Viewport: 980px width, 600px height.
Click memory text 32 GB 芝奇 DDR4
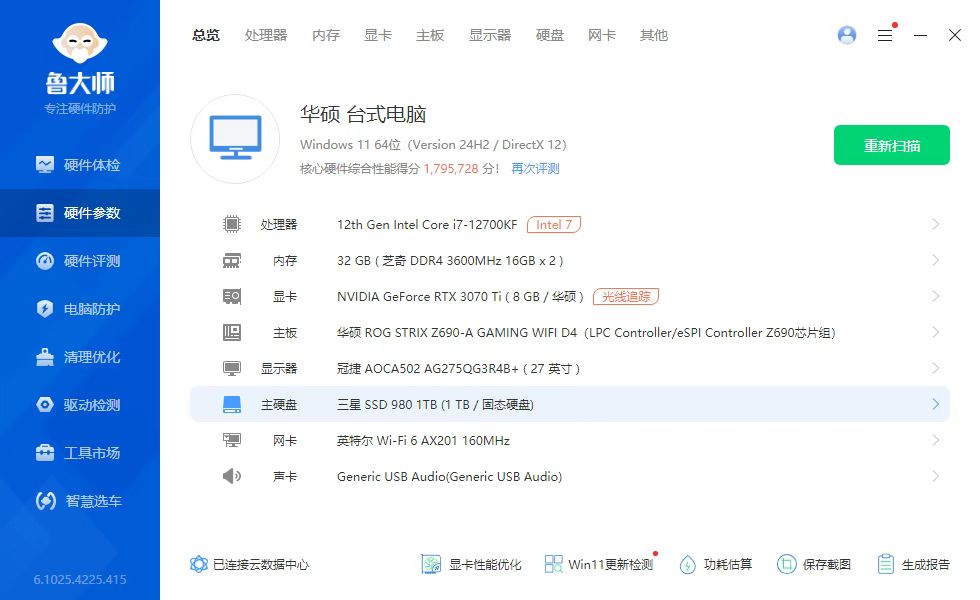coord(450,261)
